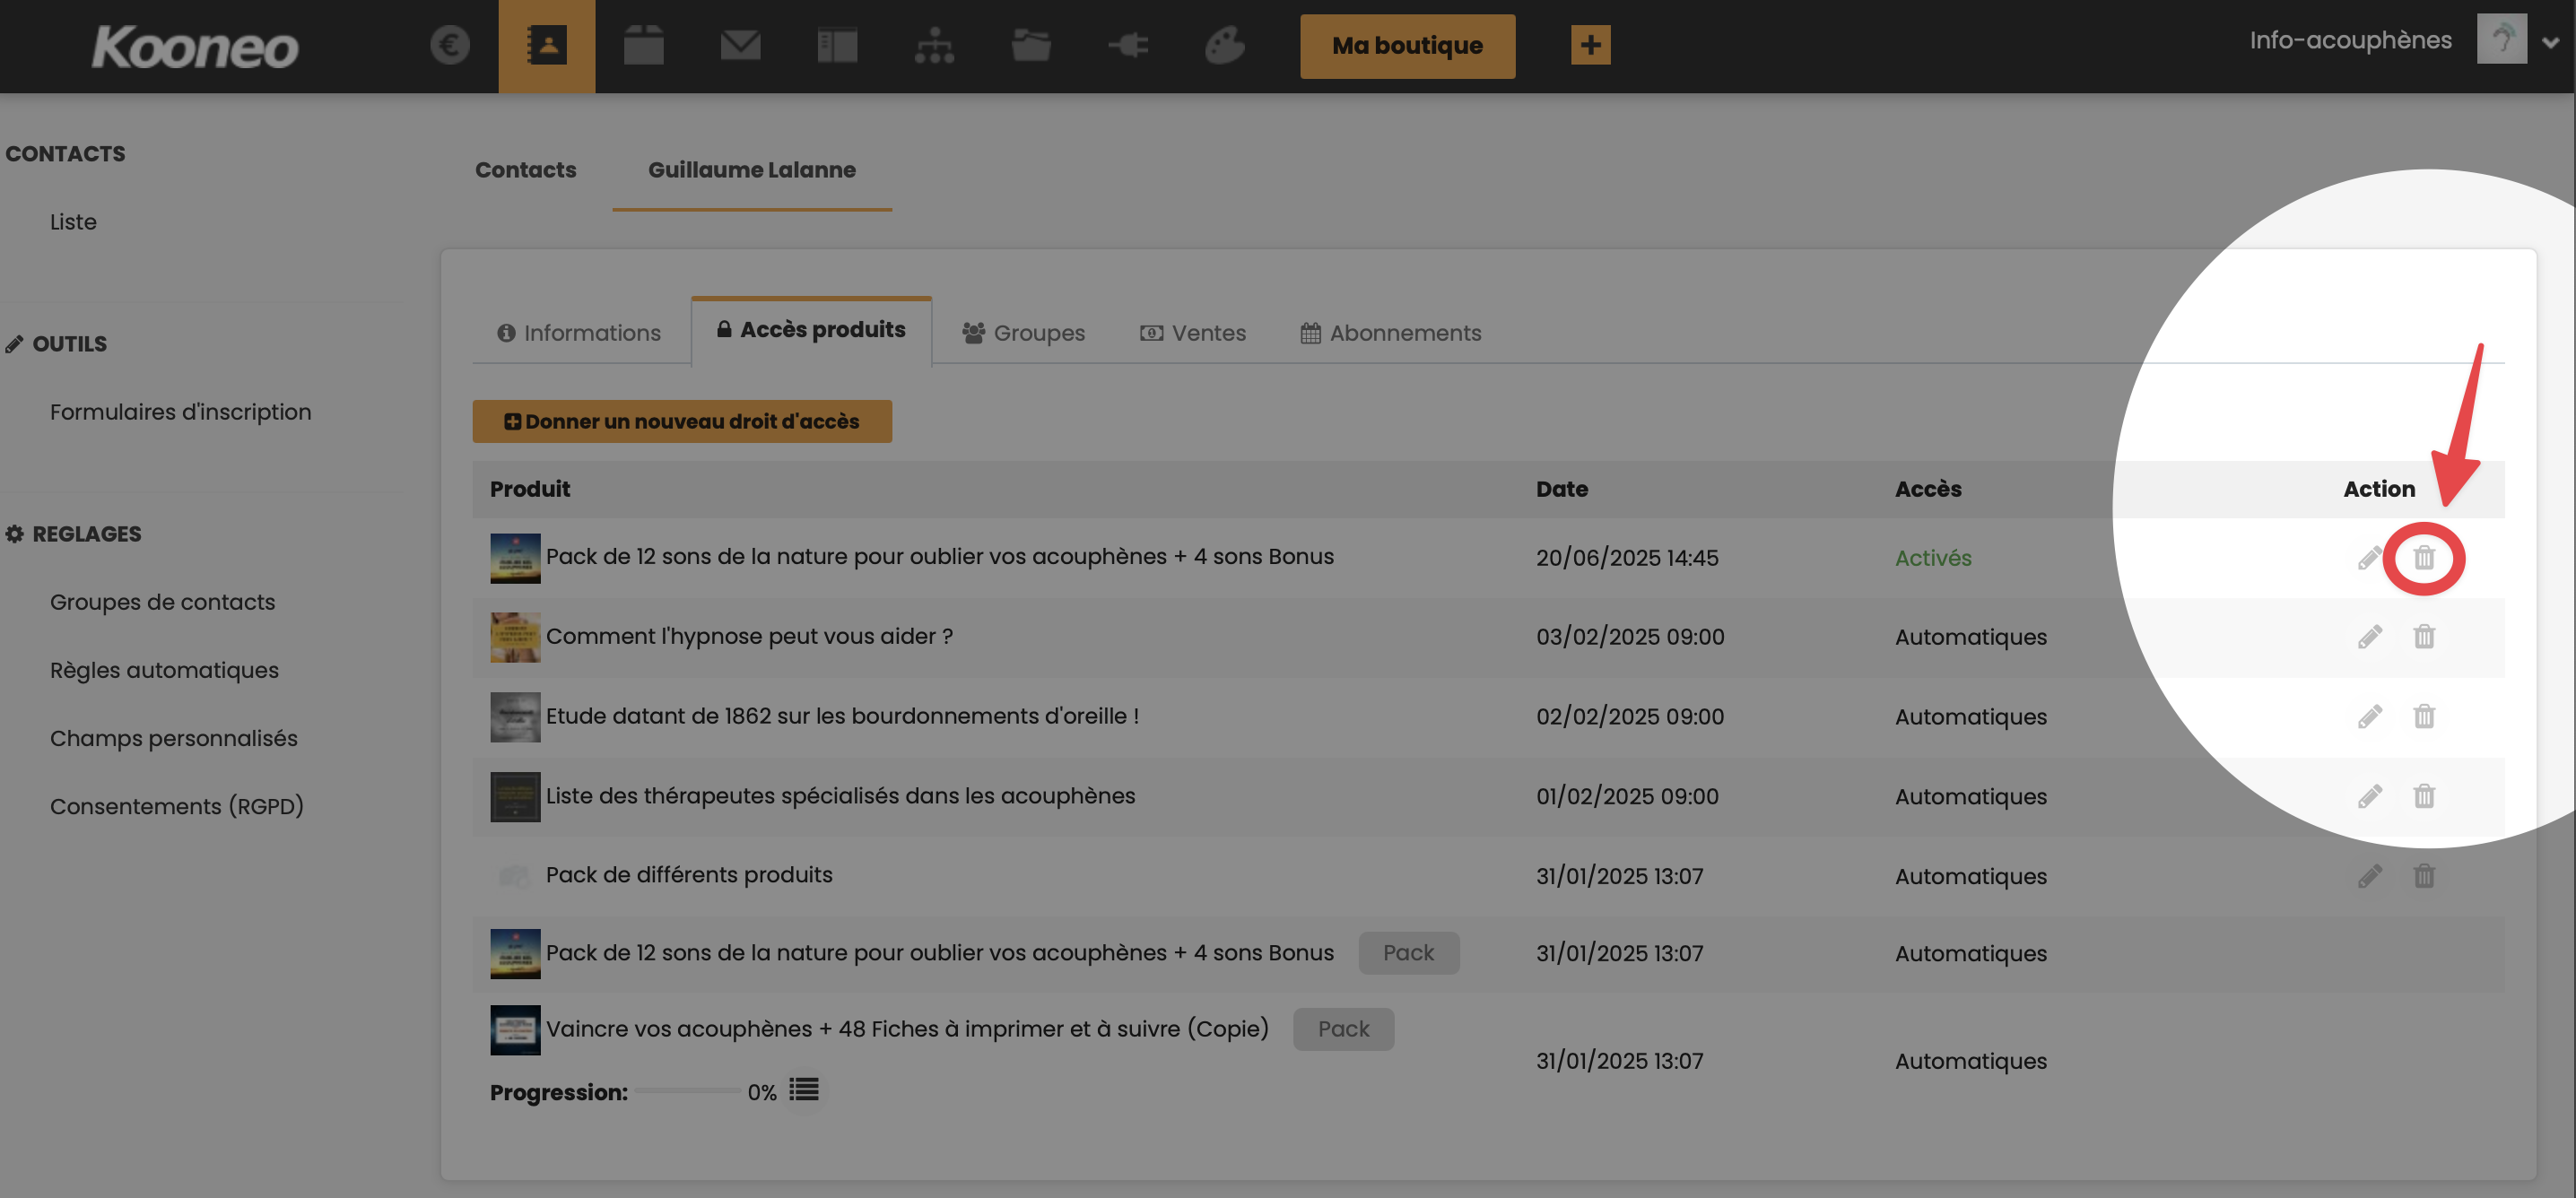
Task: Switch to the Groupes tab
Action: pyautogui.click(x=1023, y=333)
